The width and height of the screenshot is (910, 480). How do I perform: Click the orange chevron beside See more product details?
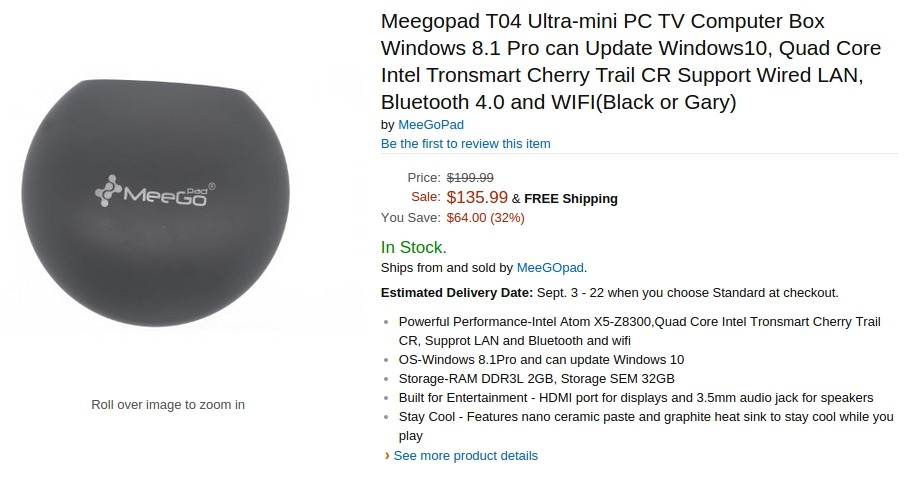tap(387, 456)
